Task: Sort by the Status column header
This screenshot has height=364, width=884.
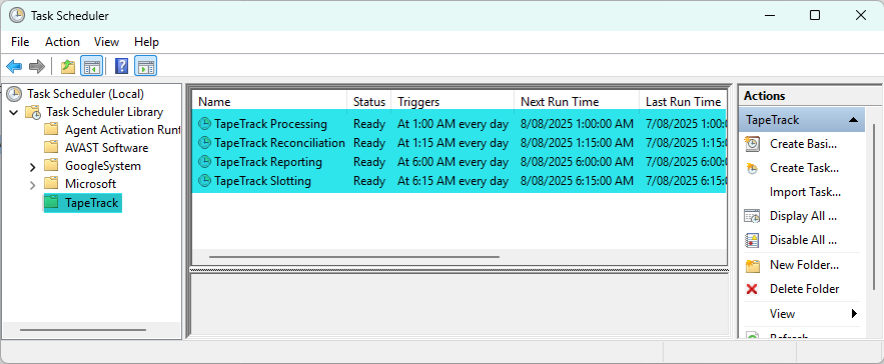Action: coord(369,102)
